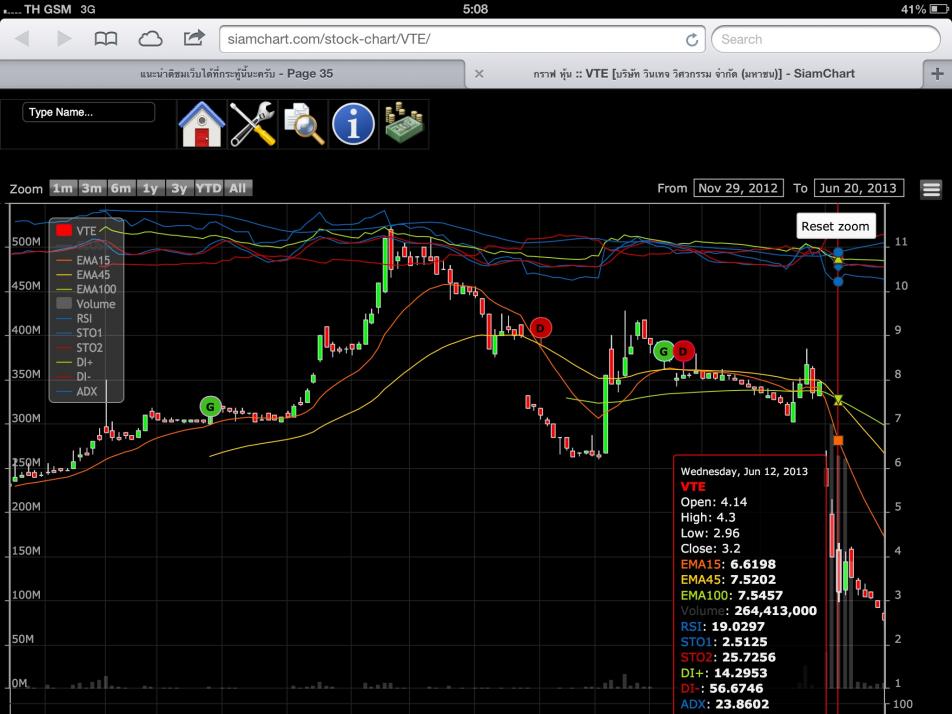Open the From date field Nov 29, 2012
This screenshot has width=952, height=714.
point(738,188)
